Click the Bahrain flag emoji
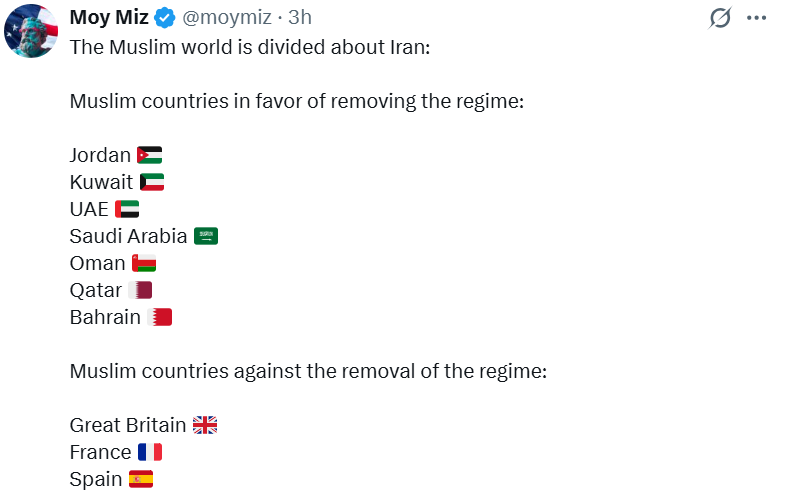This screenshot has height=495, width=786. coord(160,317)
